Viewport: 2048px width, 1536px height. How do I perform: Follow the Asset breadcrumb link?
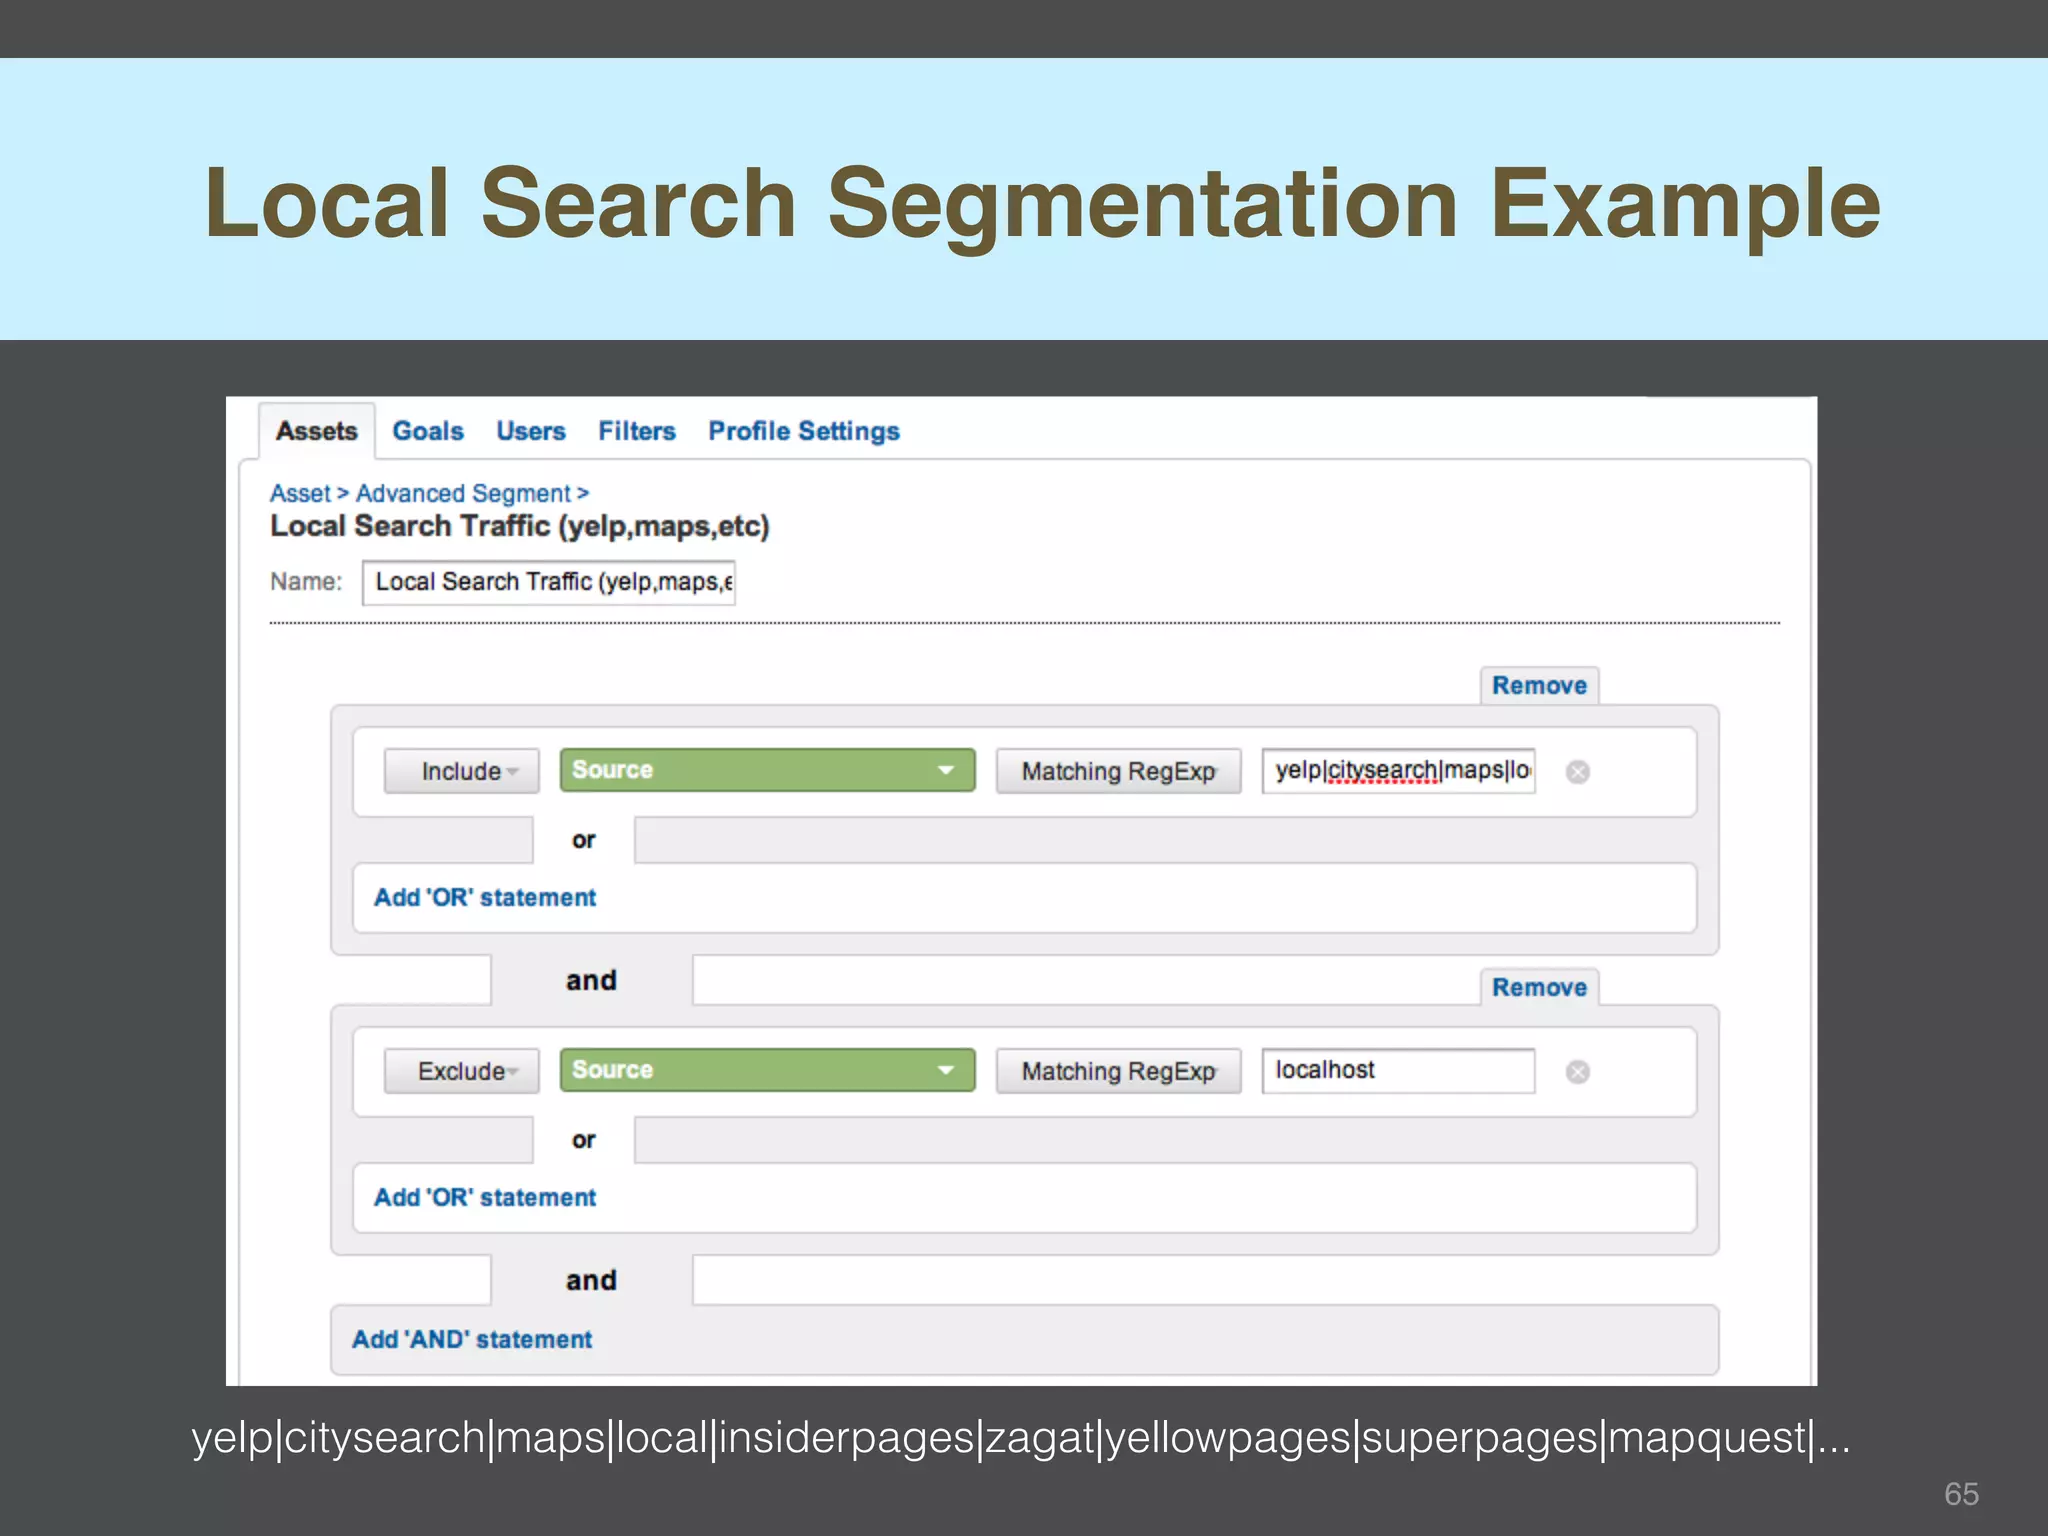tap(300, 493)
